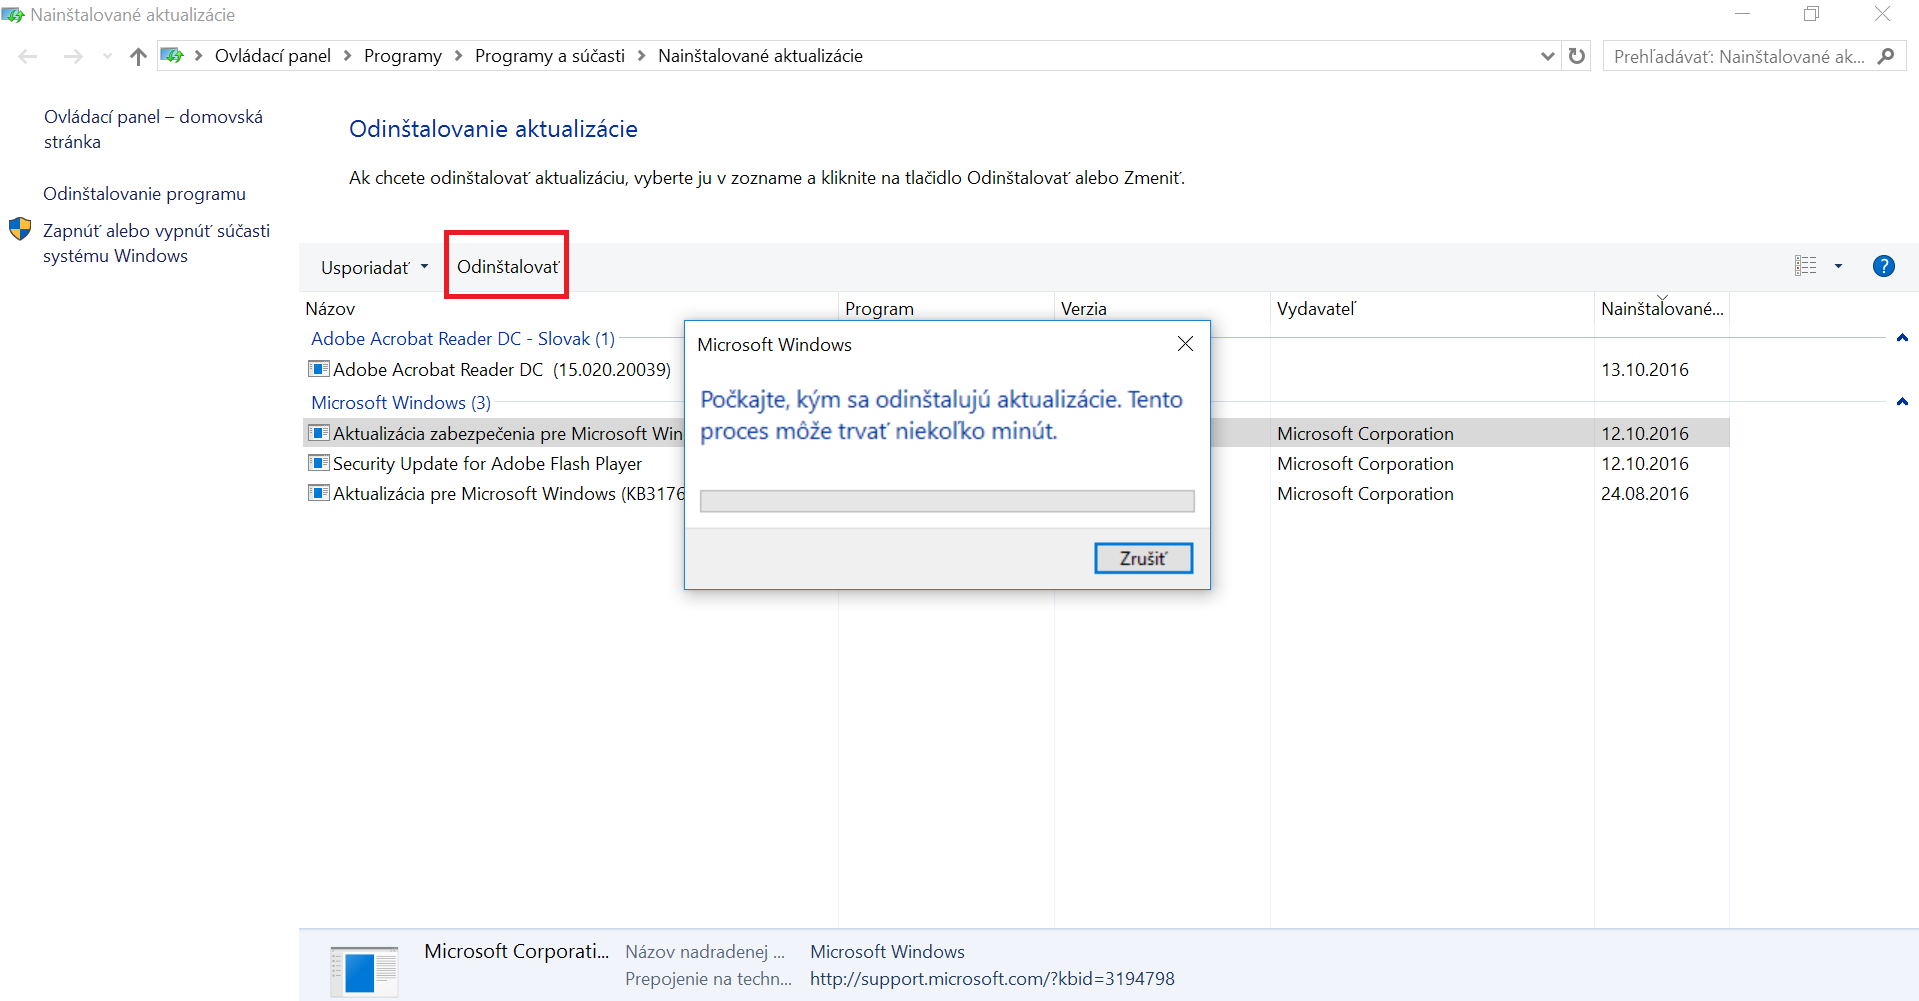Select Microsoft Windows (3) group header

[401, 403]
